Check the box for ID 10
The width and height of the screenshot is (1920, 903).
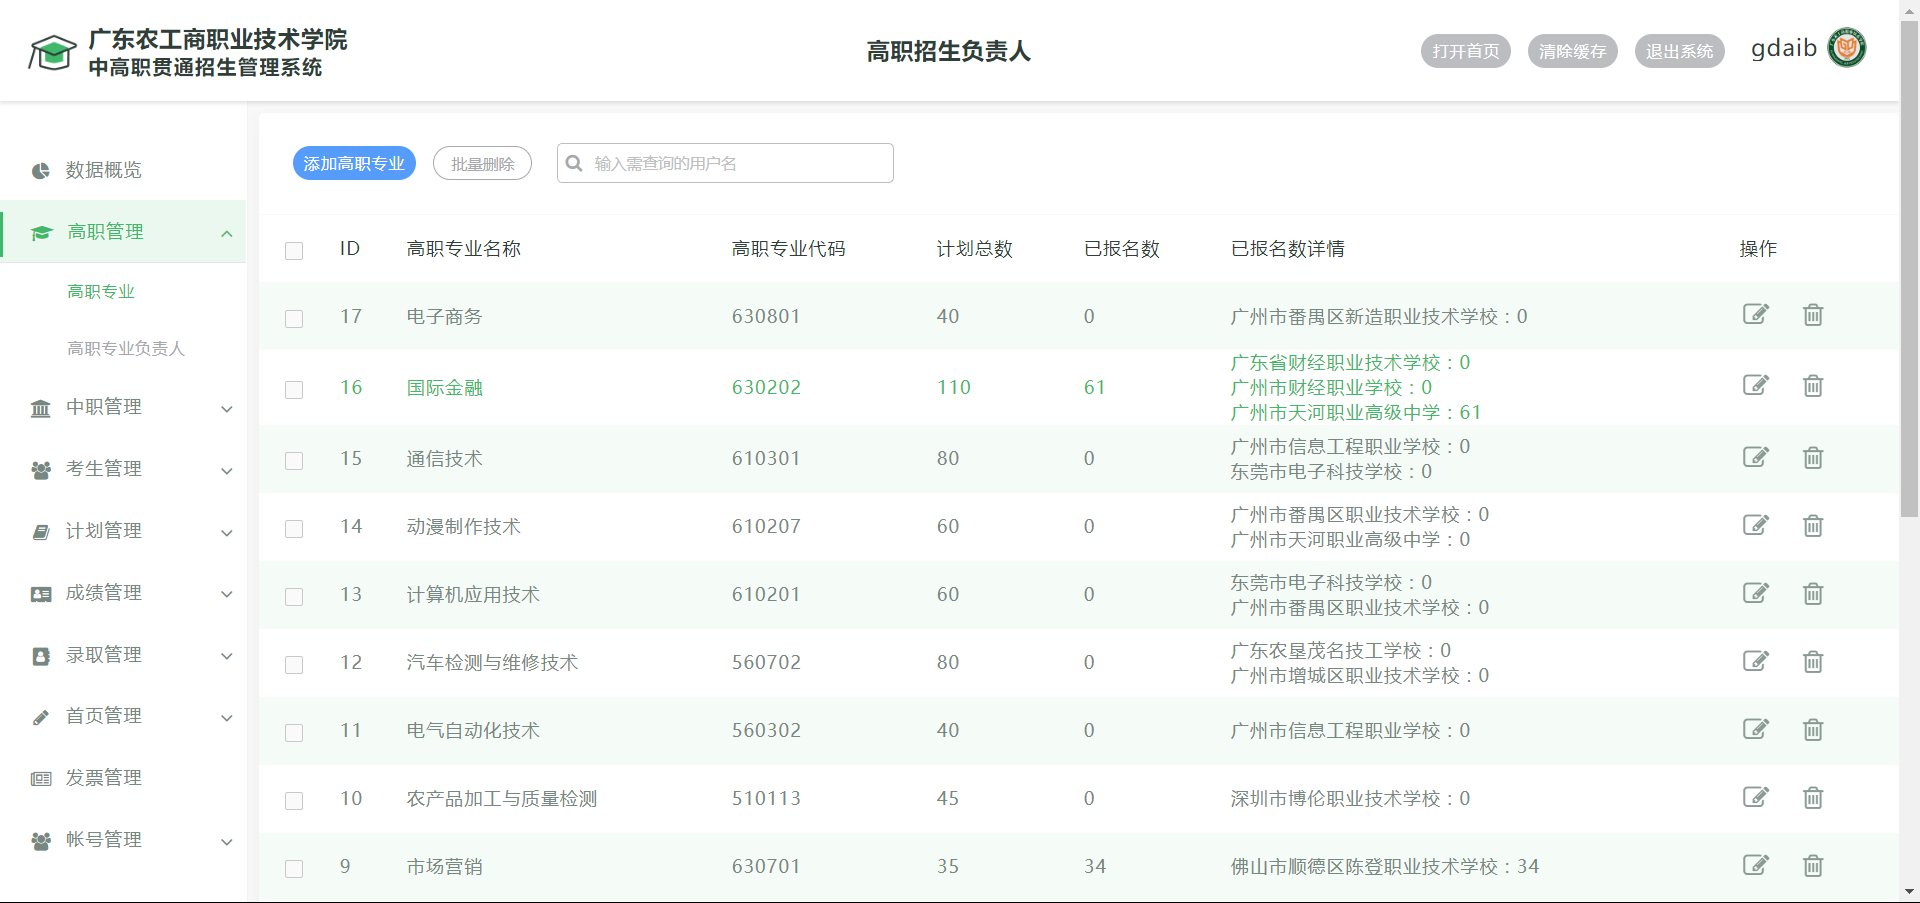(x=294, y=800)
